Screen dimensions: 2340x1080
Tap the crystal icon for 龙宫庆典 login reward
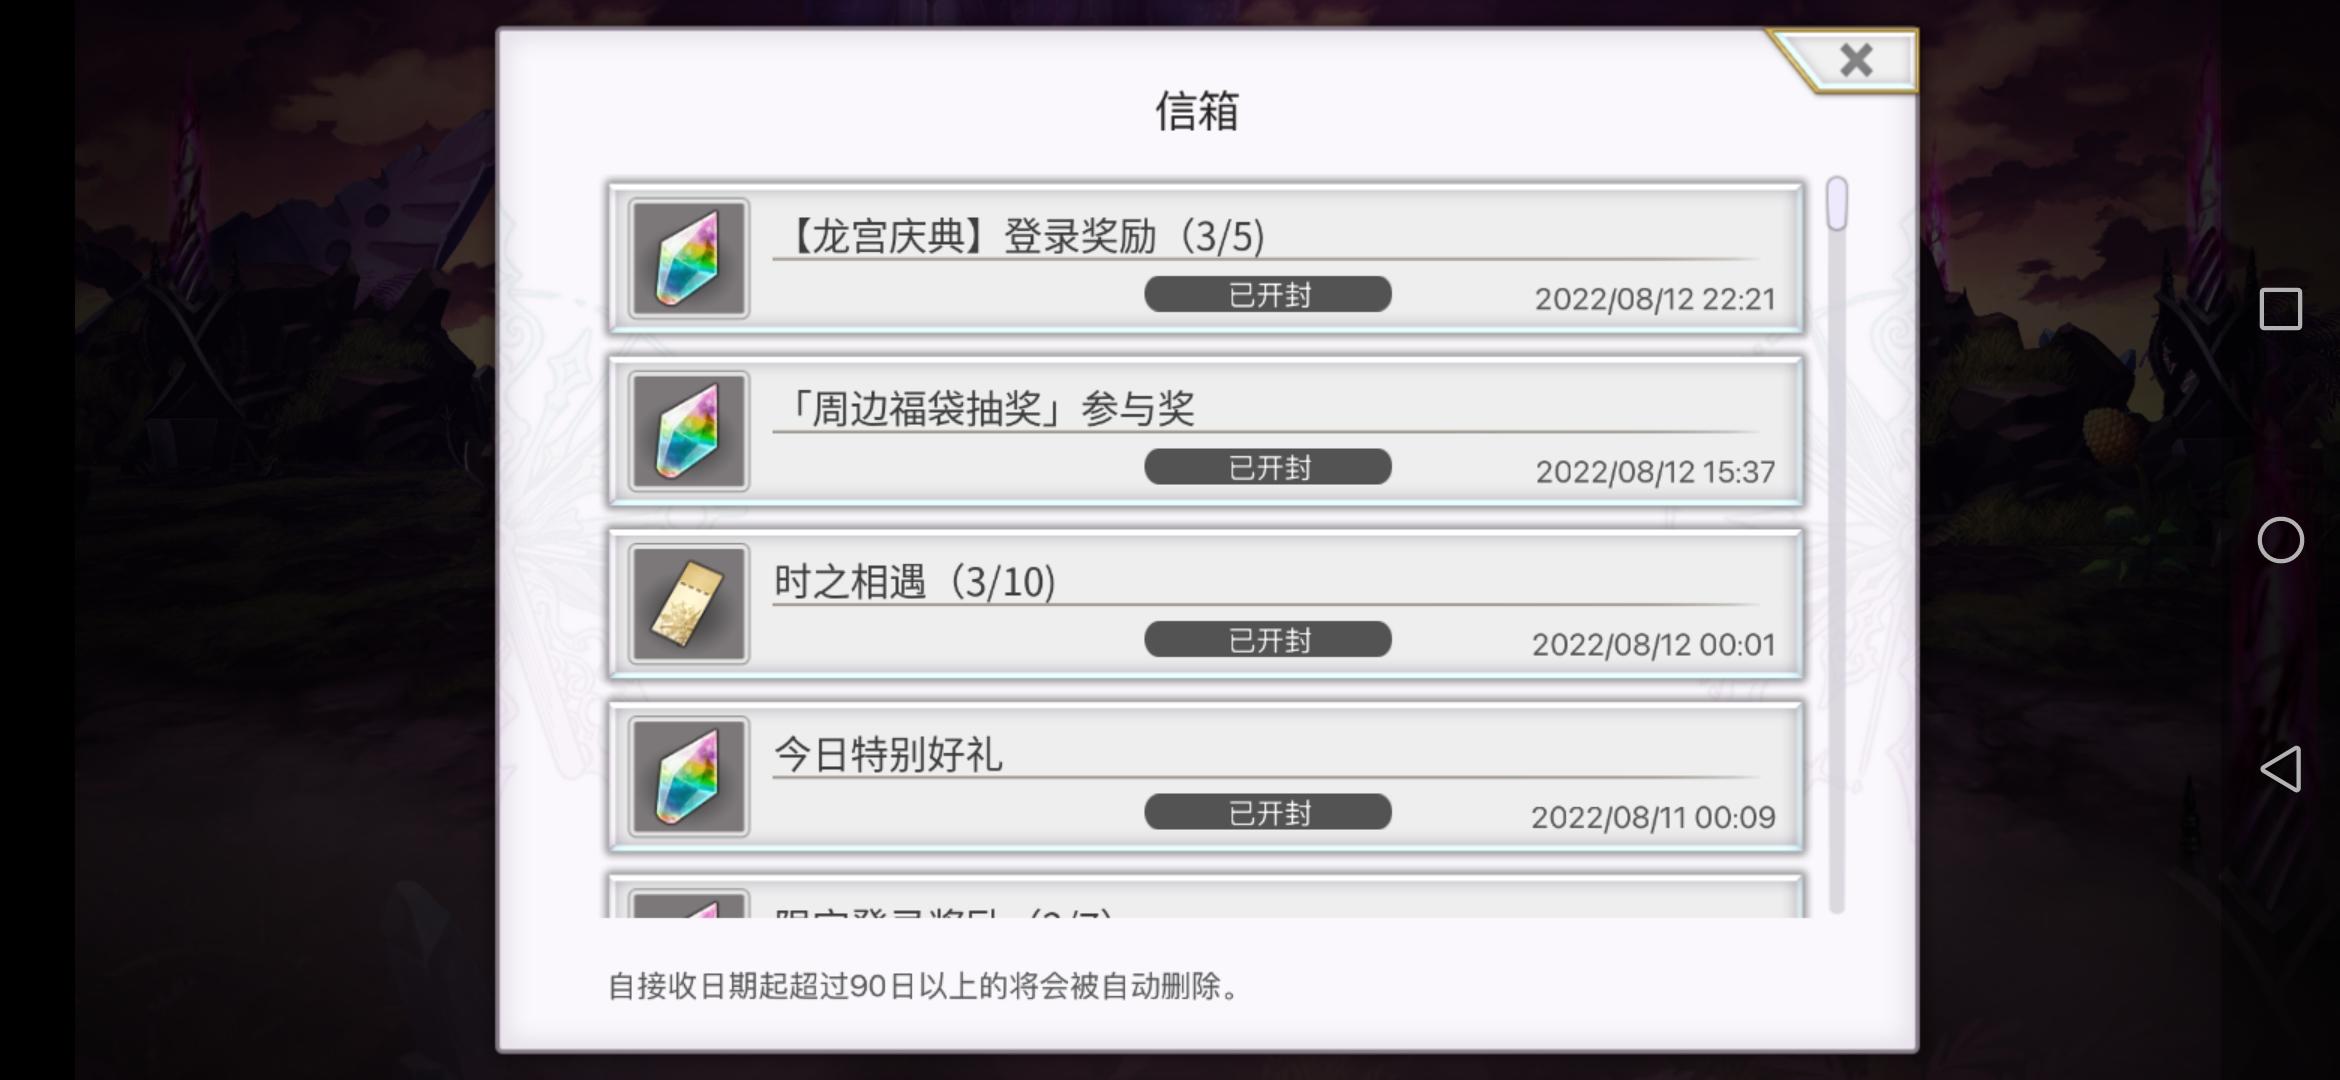coord(688,259)
